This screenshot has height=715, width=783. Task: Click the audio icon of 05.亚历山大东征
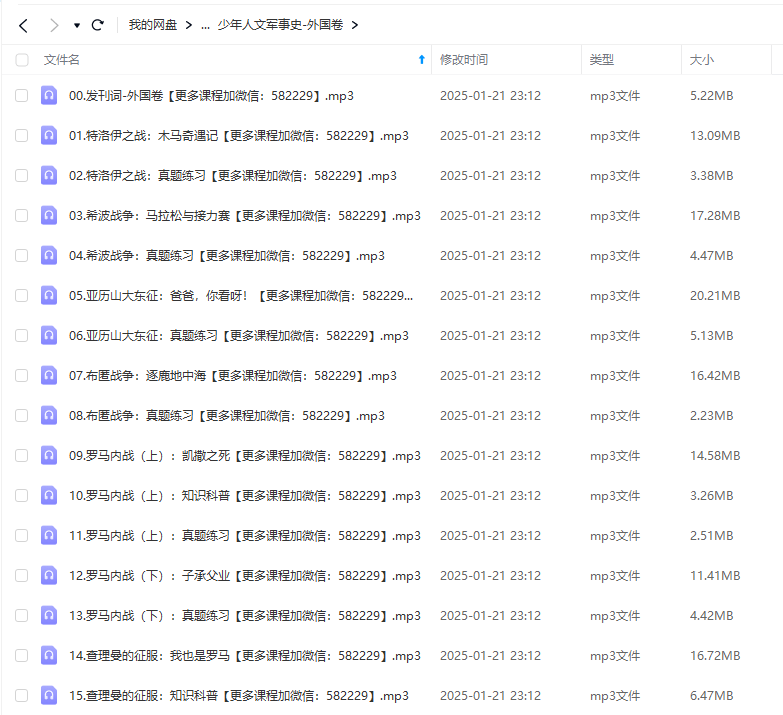[x=49, y=295]
